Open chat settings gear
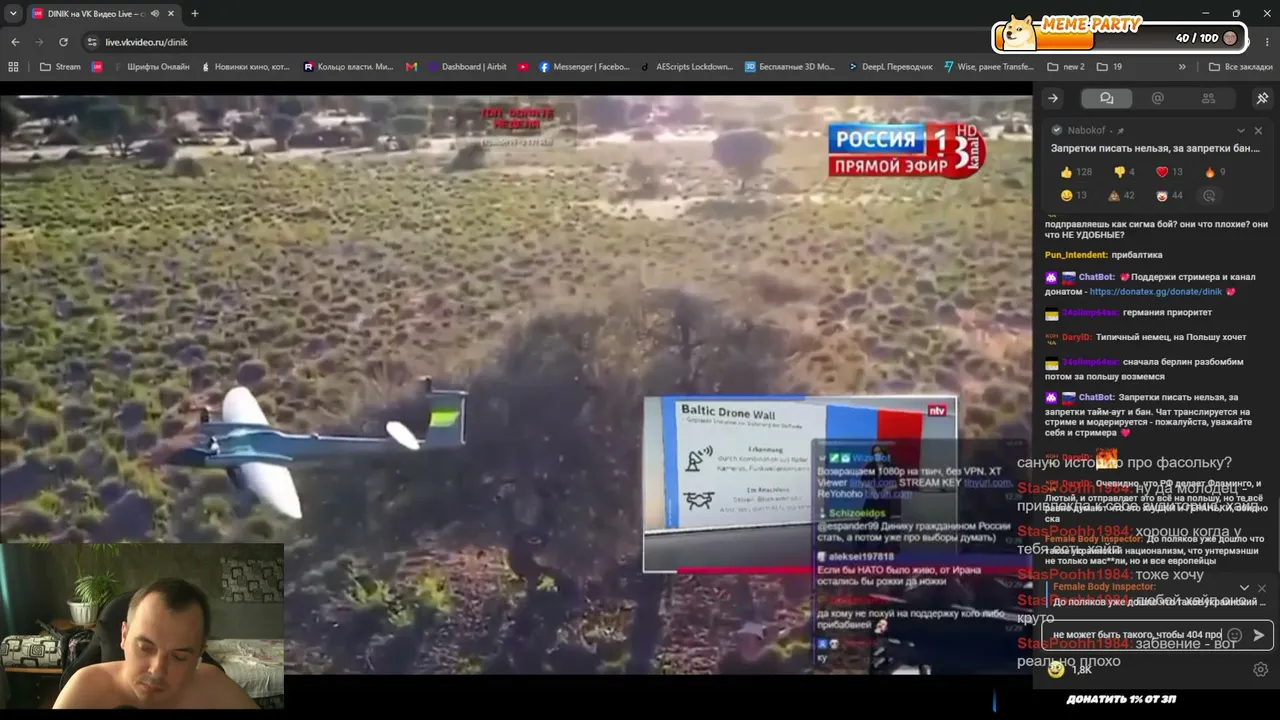This screenshot has height=720, width=1280. (x=1261, y=669)
